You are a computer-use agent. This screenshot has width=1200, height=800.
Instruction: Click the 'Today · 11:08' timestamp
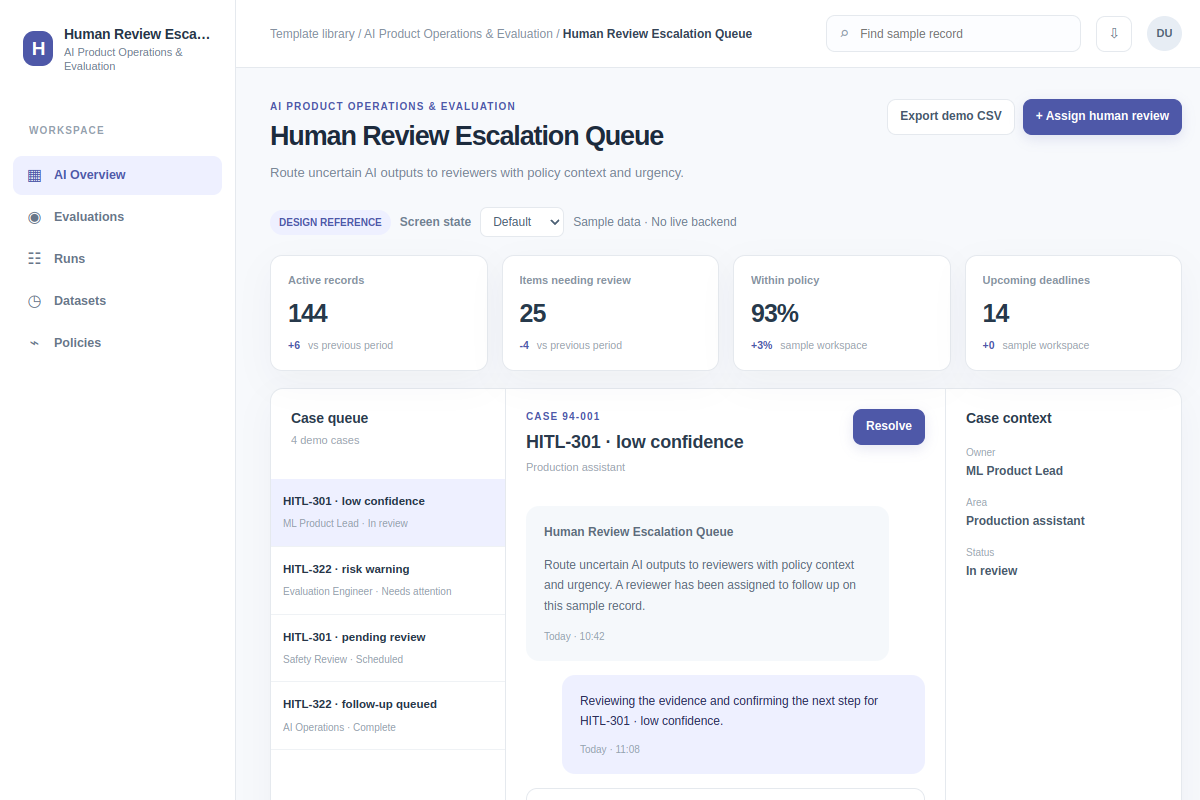[610, 749]
